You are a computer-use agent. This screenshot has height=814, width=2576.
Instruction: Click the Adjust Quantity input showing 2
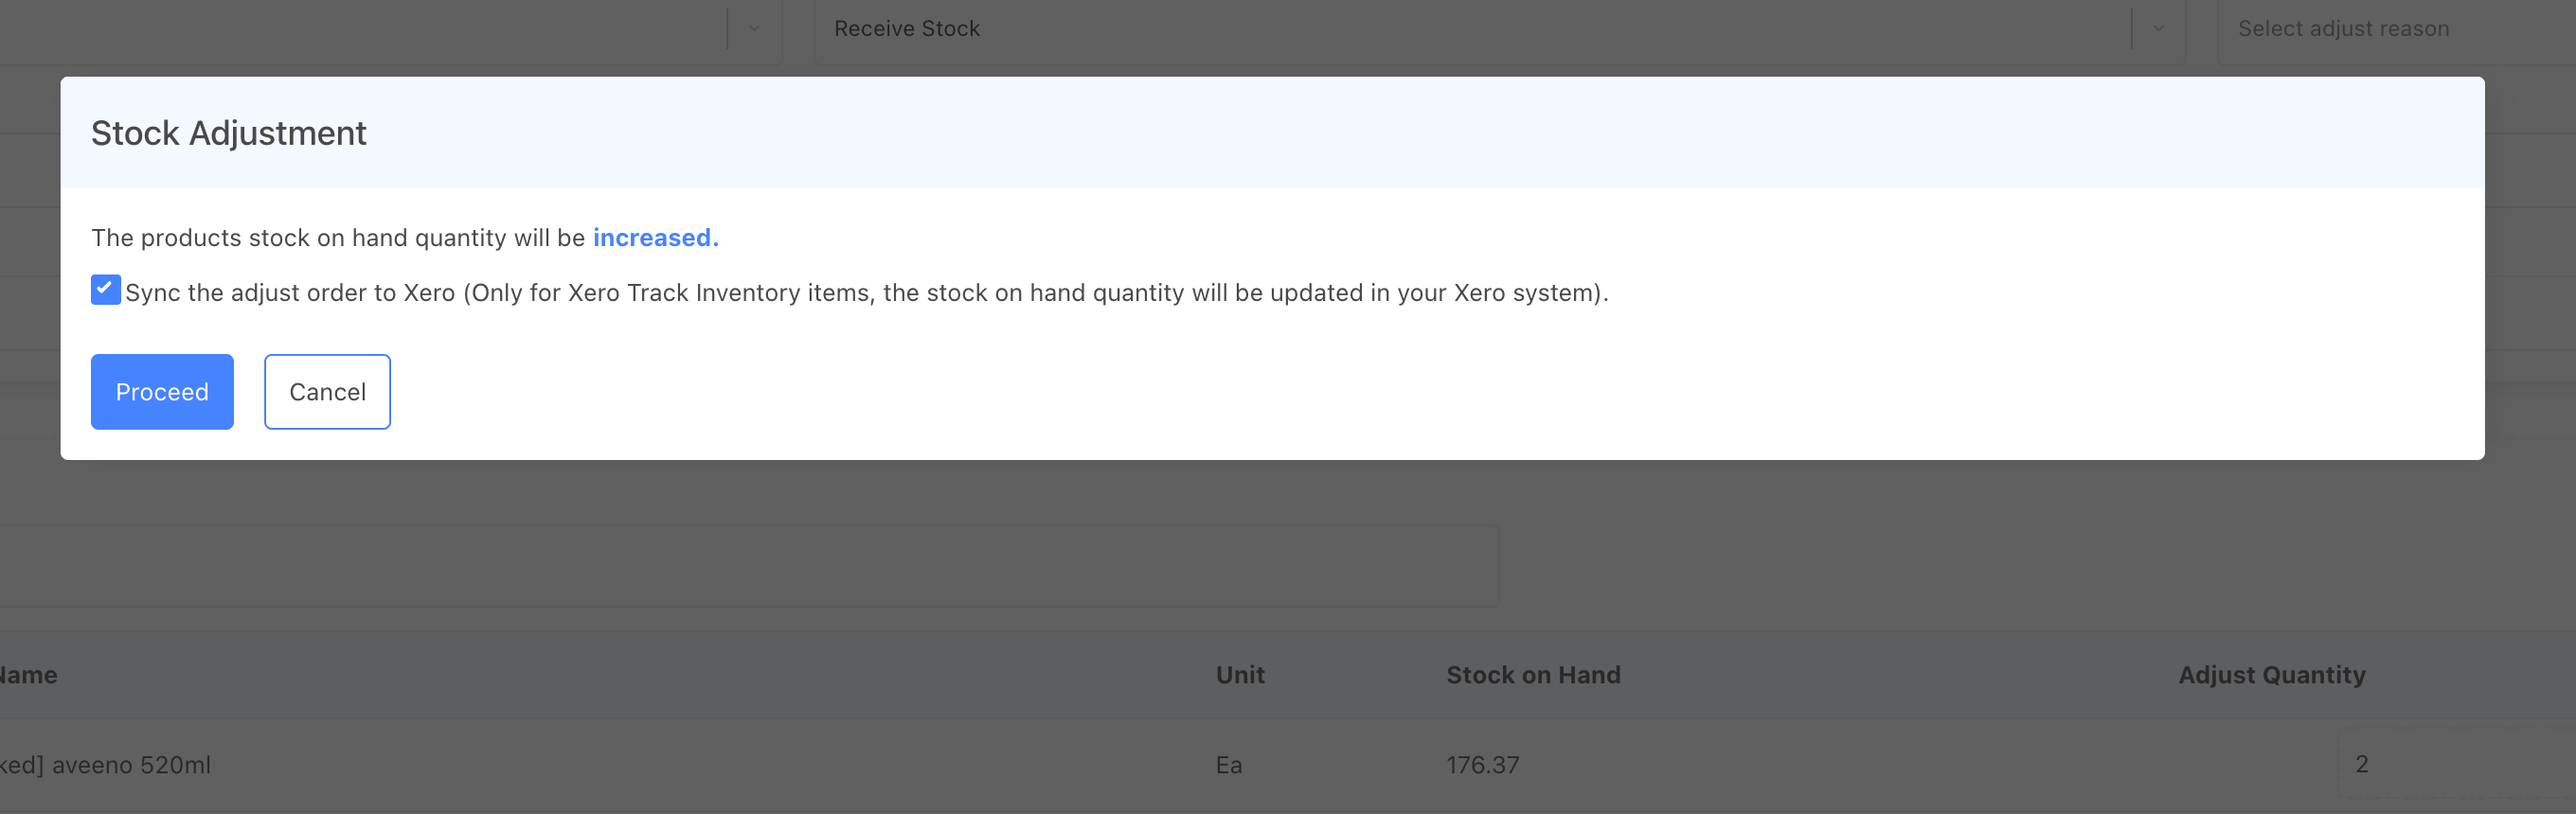(2450, 764)
